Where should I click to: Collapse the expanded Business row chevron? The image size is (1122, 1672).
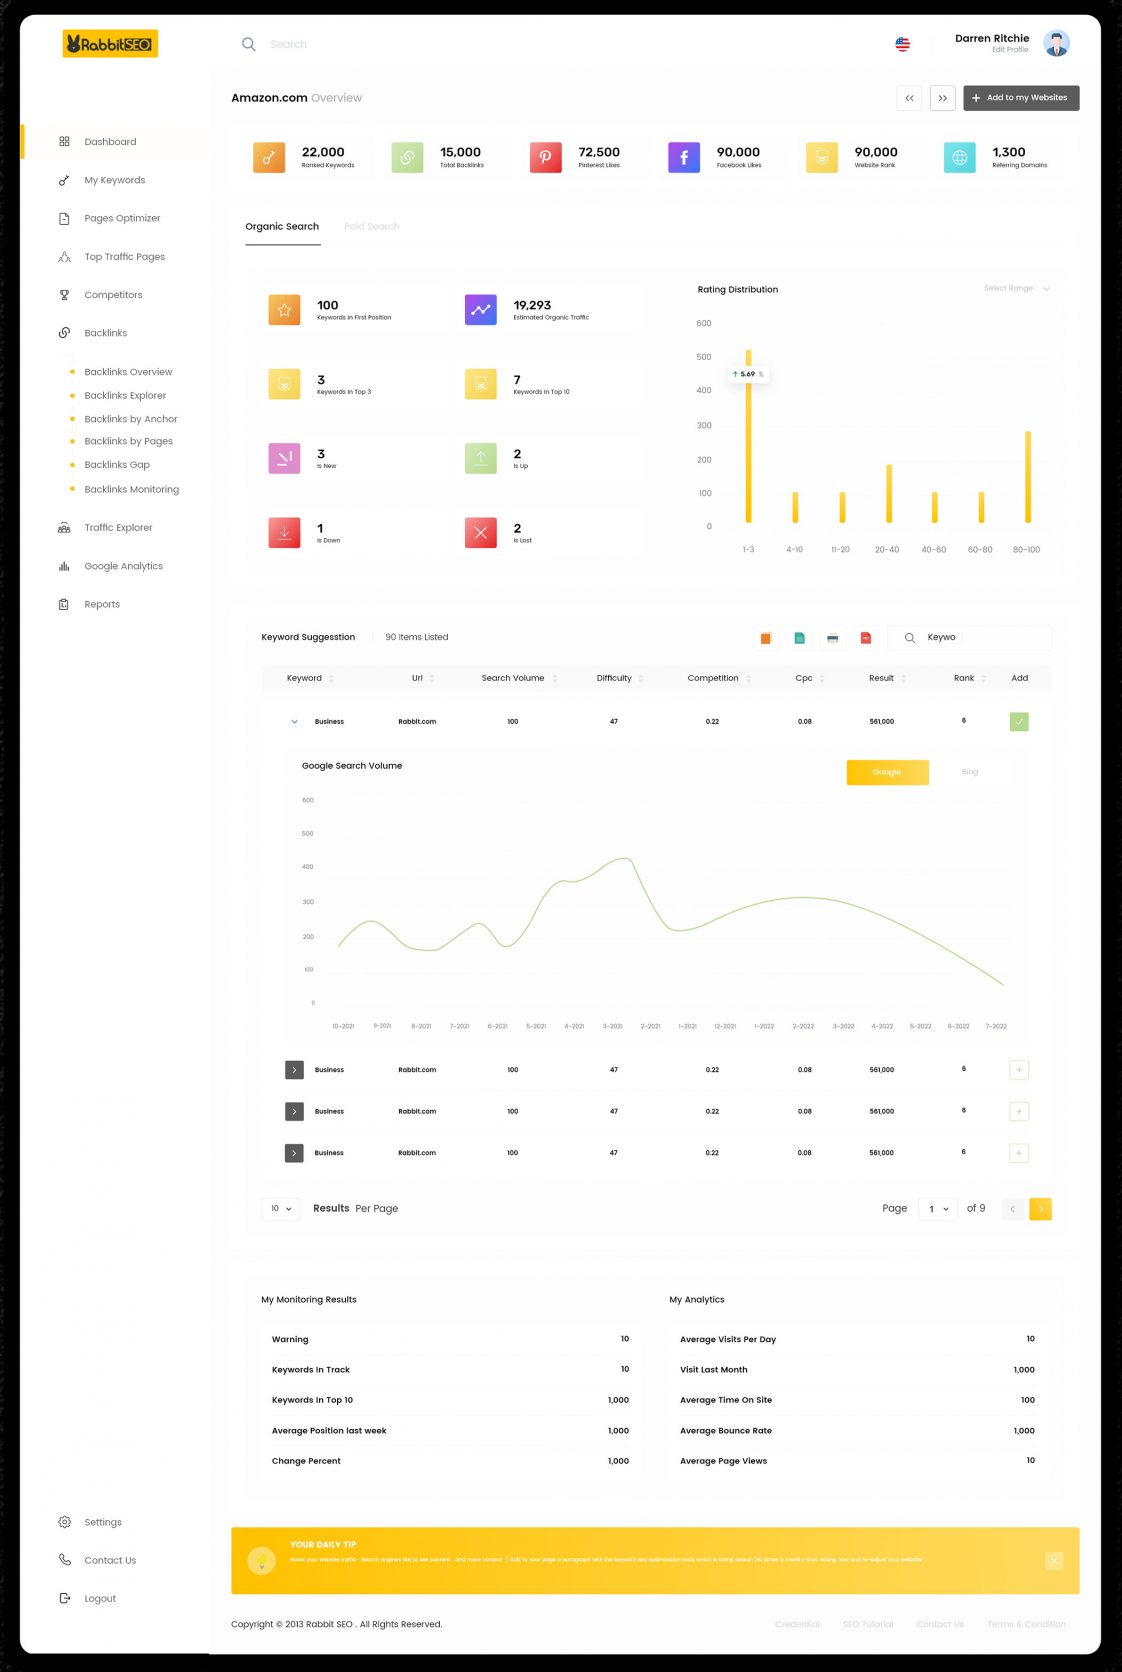(294, 722)
